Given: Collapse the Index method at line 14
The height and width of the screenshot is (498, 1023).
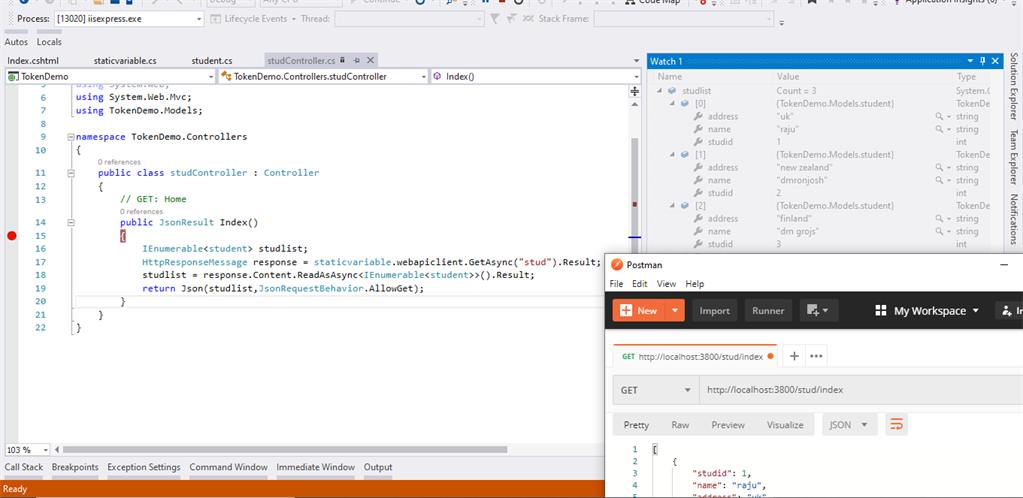Looking at the screenshot, I should [x=70, y=223].
